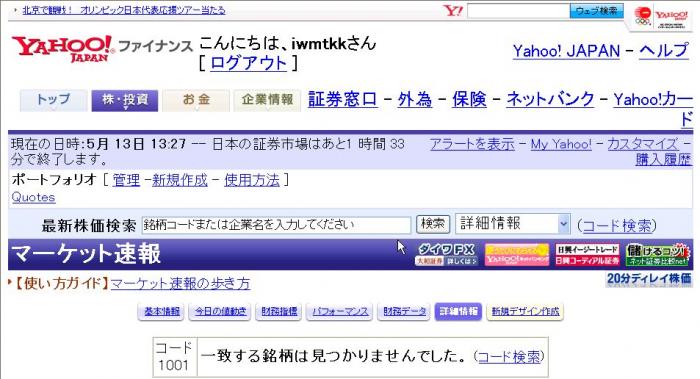Open the My Yahoo! link
This screenshot has height=379, width=700.
561,144
